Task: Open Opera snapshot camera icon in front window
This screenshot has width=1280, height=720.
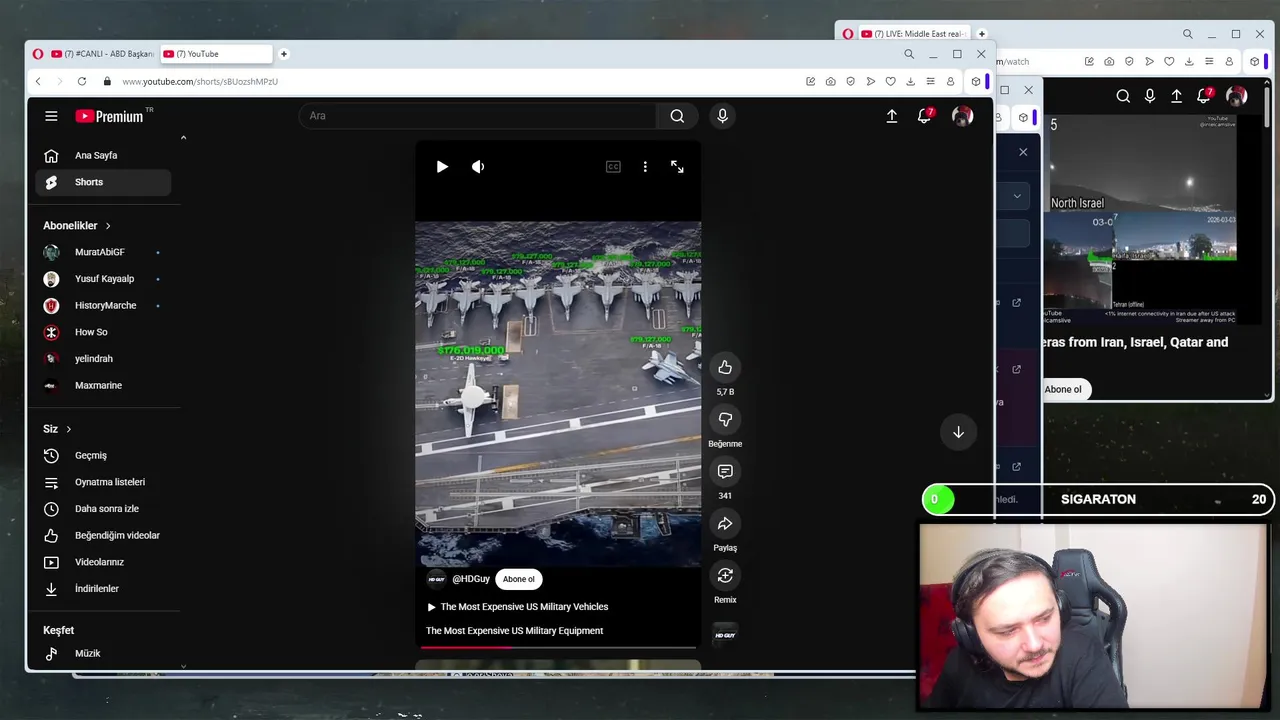Action: pyautogui.click(x=830, y=81)
